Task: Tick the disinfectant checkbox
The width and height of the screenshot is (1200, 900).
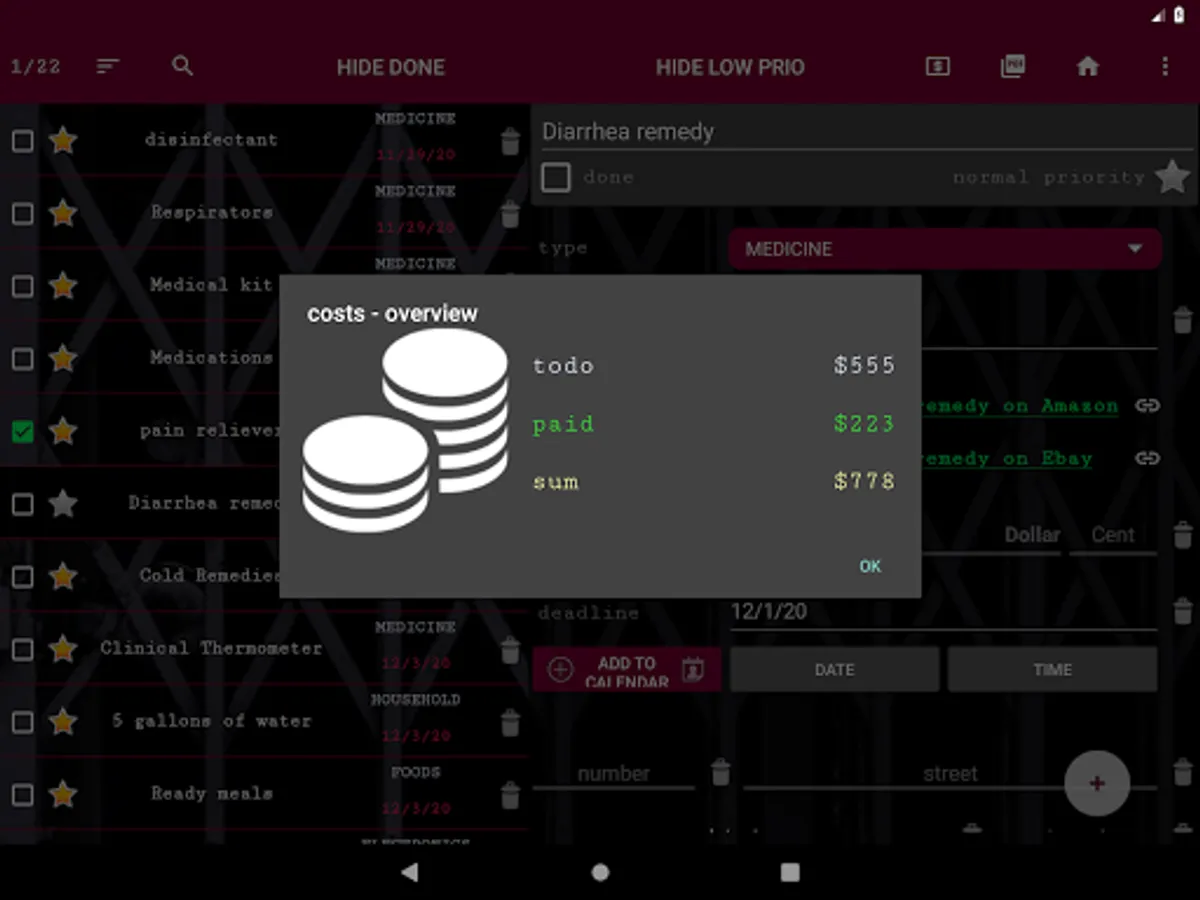Action: [22, 141]
